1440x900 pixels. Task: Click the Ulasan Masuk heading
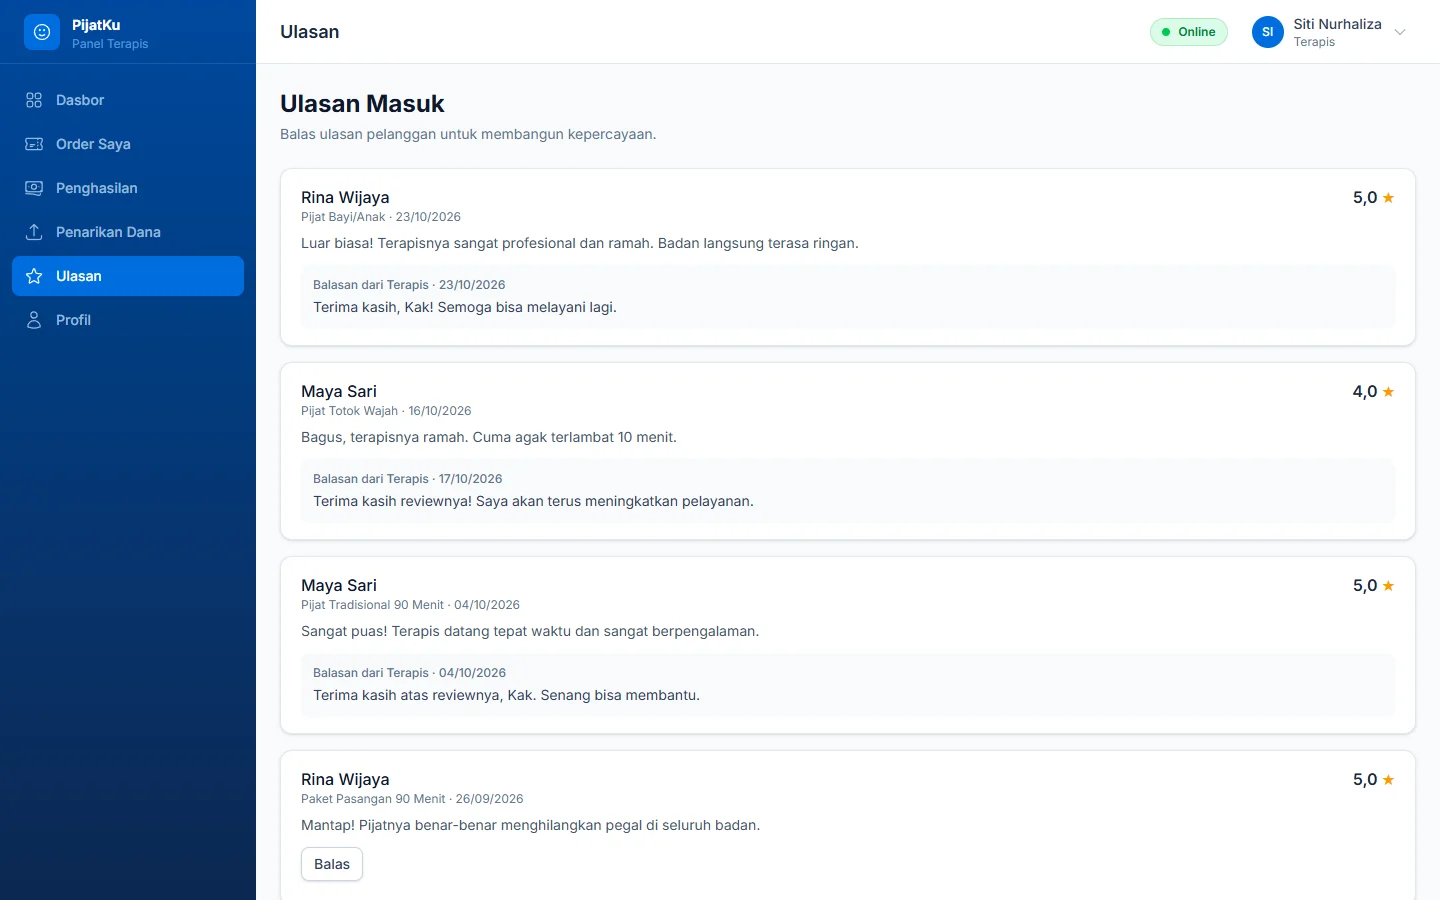pyautogui.click(x=362, y=104)
